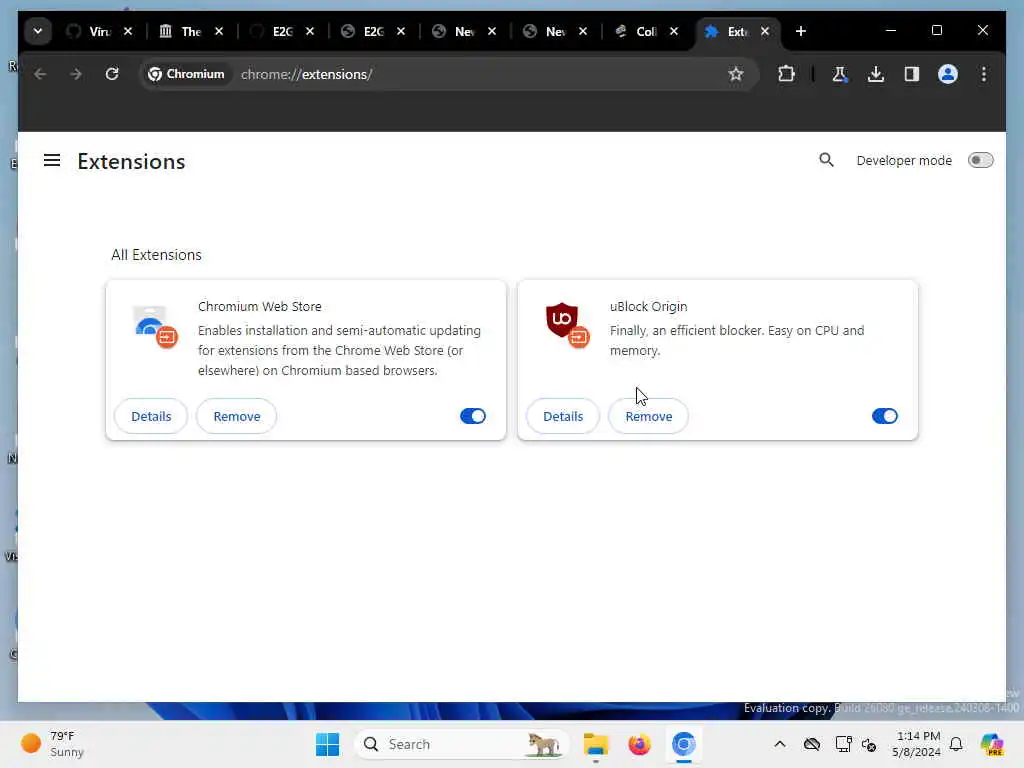The image size is (1024, 768).
Task: Show hidden system tray icons chevron
Action: tap(780, 744)
